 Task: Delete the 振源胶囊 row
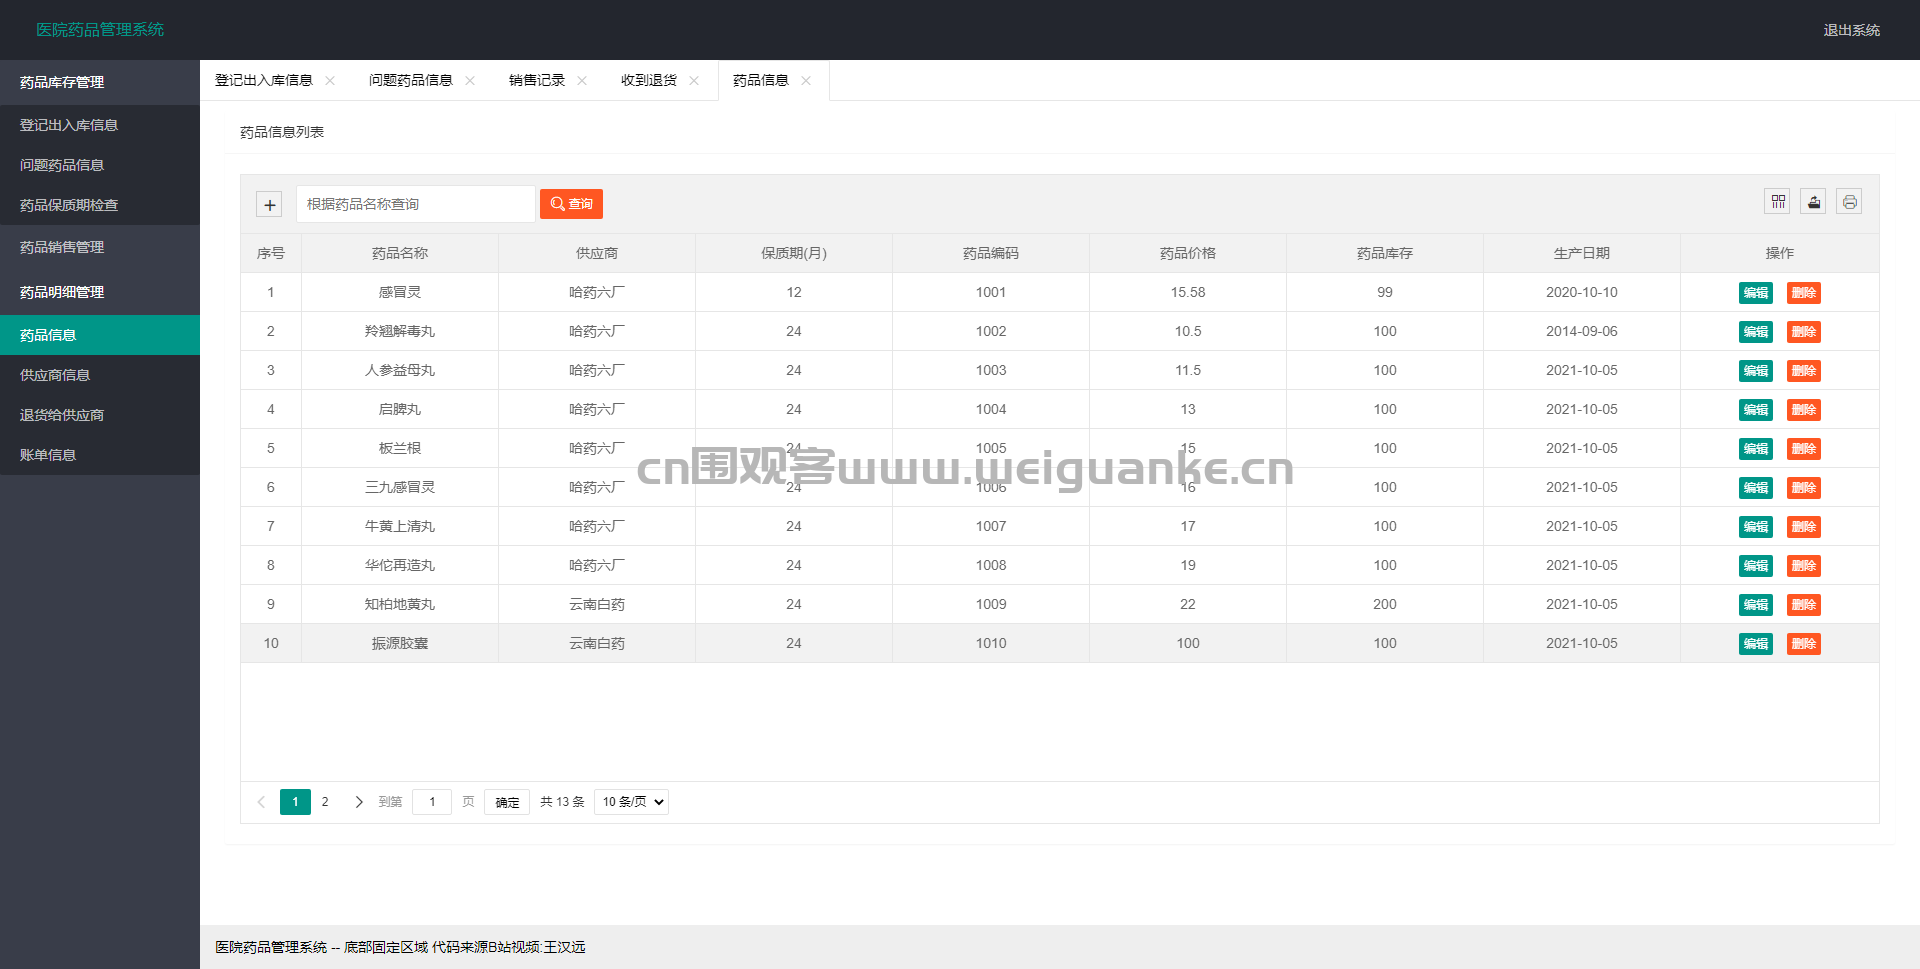[1803, 644]
